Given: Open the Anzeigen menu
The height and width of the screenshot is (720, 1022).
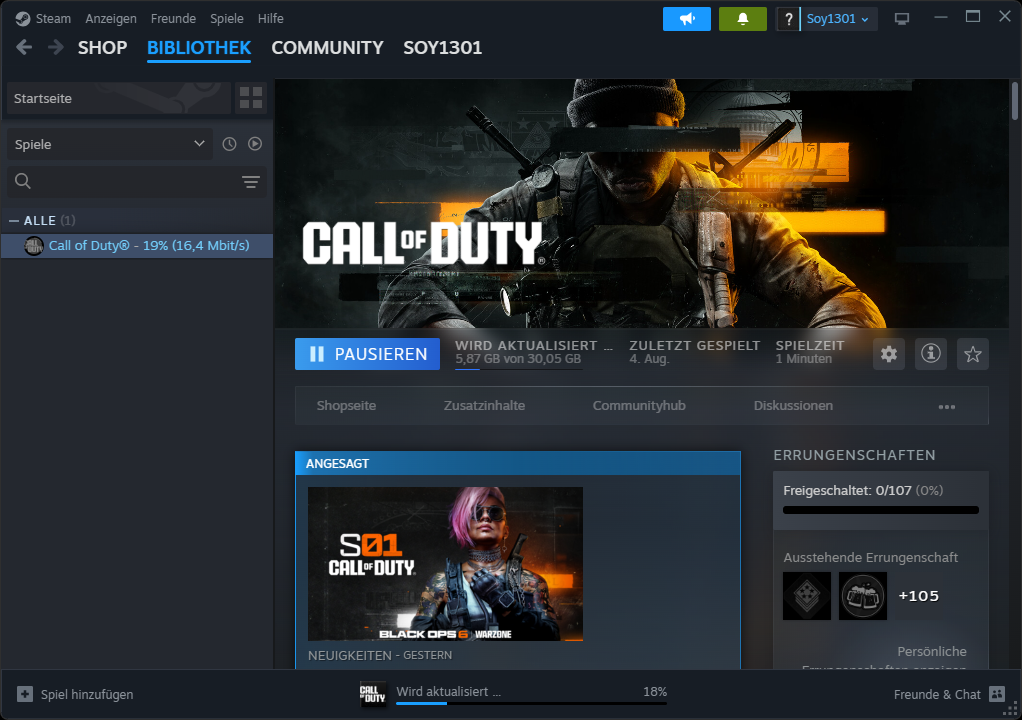Looking at the screenshot, I should (x=110, y=18).
